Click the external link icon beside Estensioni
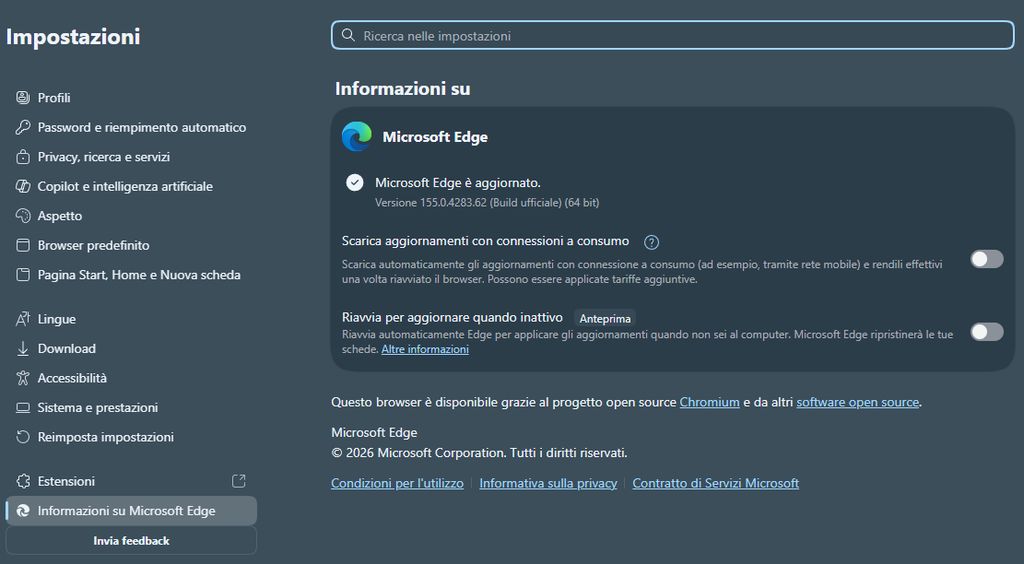 tap(239, 481)
